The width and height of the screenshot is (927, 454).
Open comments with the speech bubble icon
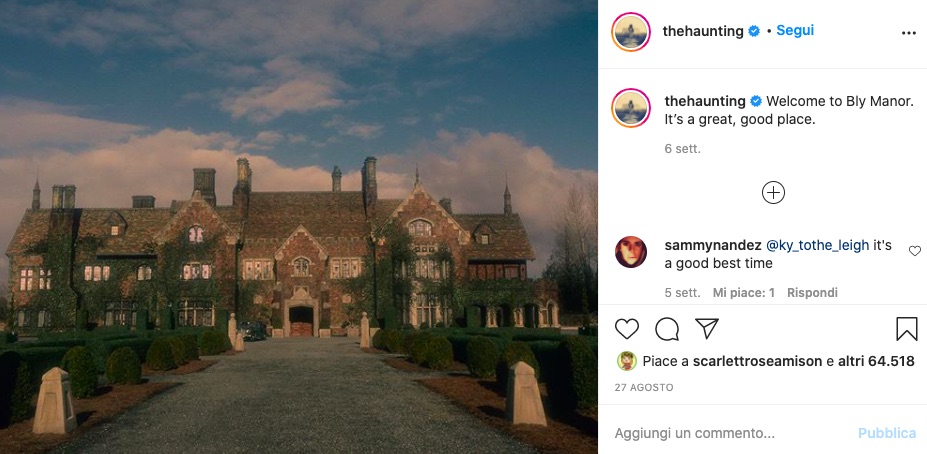tap(667, 329)
